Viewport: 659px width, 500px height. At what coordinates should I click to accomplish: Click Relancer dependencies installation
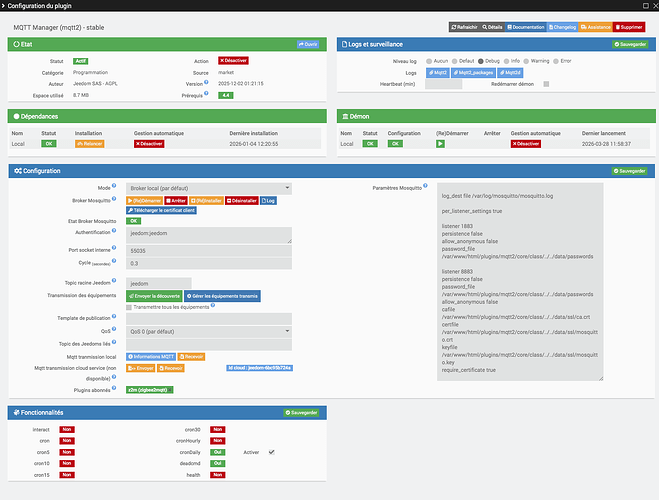click(x=90, y=144)
